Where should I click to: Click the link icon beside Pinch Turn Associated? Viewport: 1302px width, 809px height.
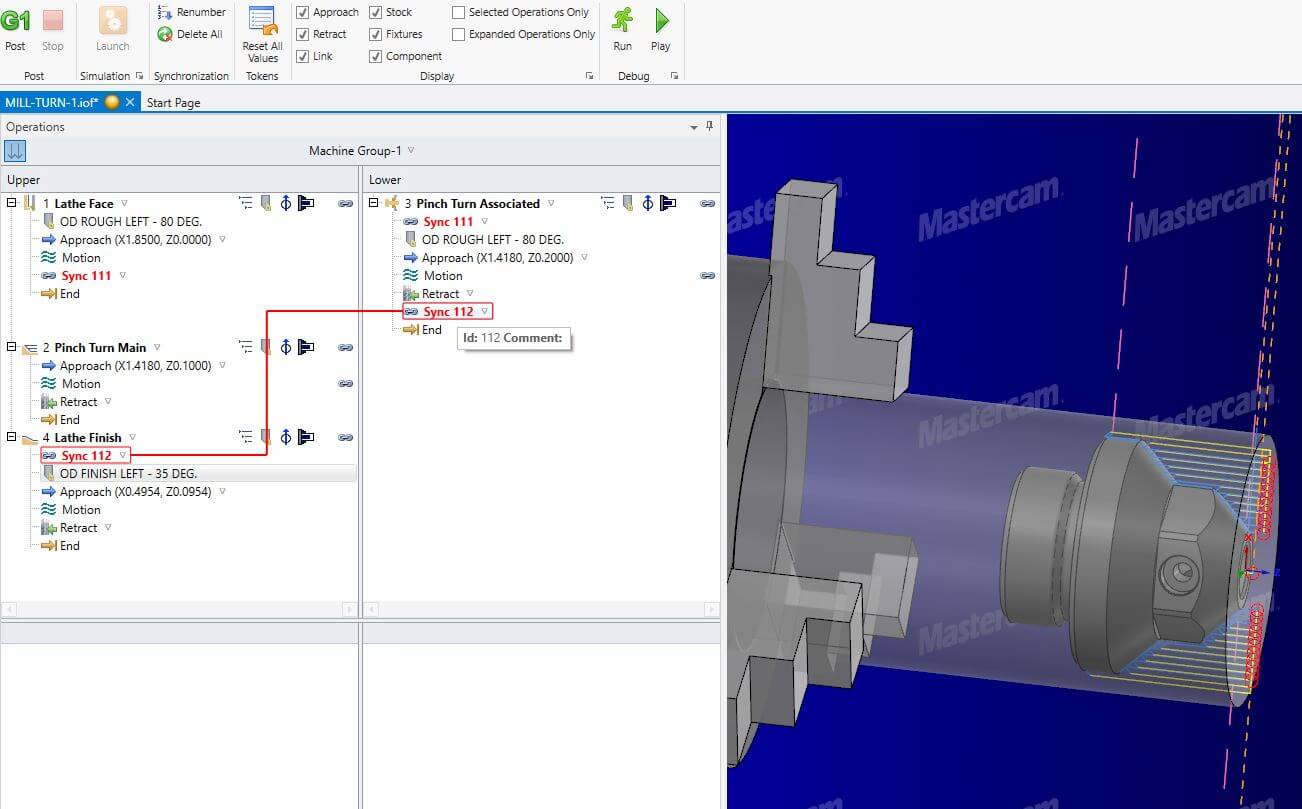(708, 203)
